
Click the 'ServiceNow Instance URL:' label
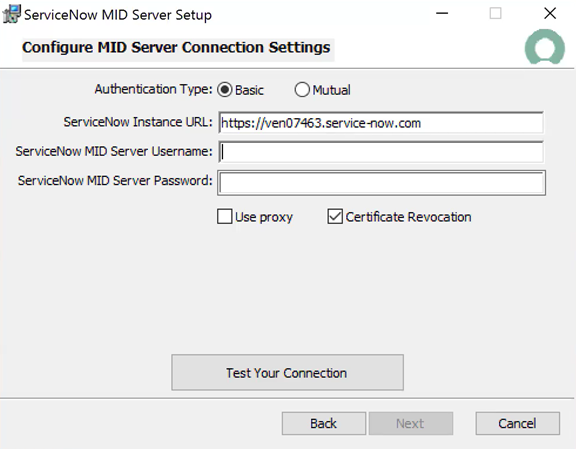138,122
